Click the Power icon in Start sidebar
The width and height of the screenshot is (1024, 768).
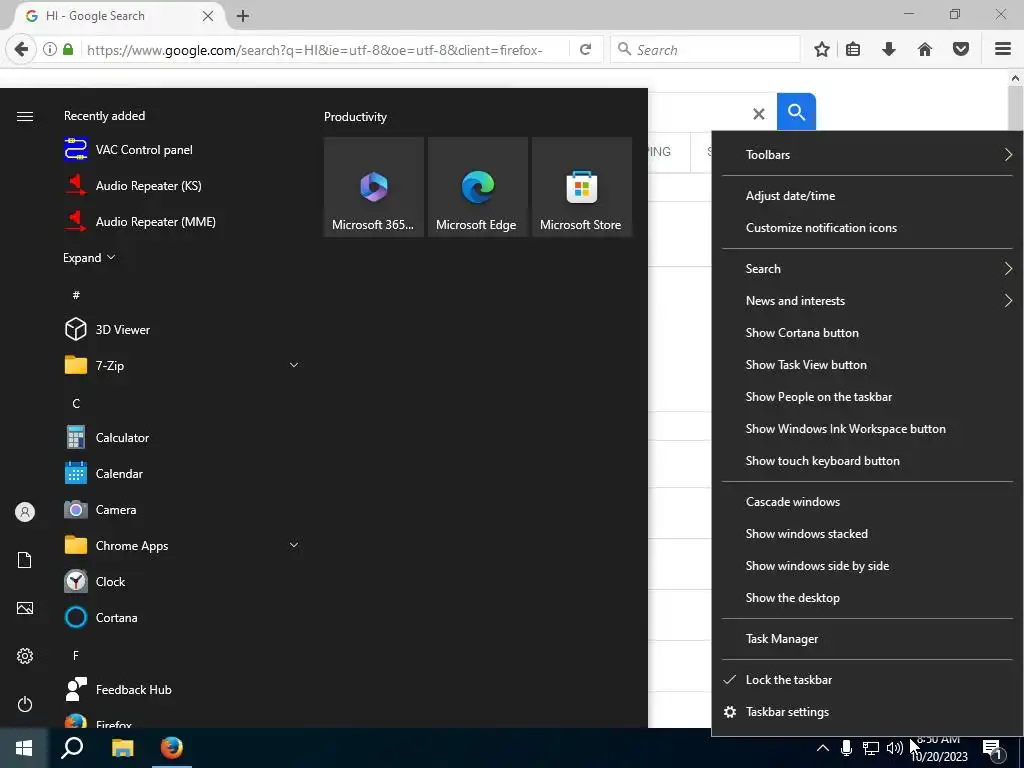(x=25, y=704)
